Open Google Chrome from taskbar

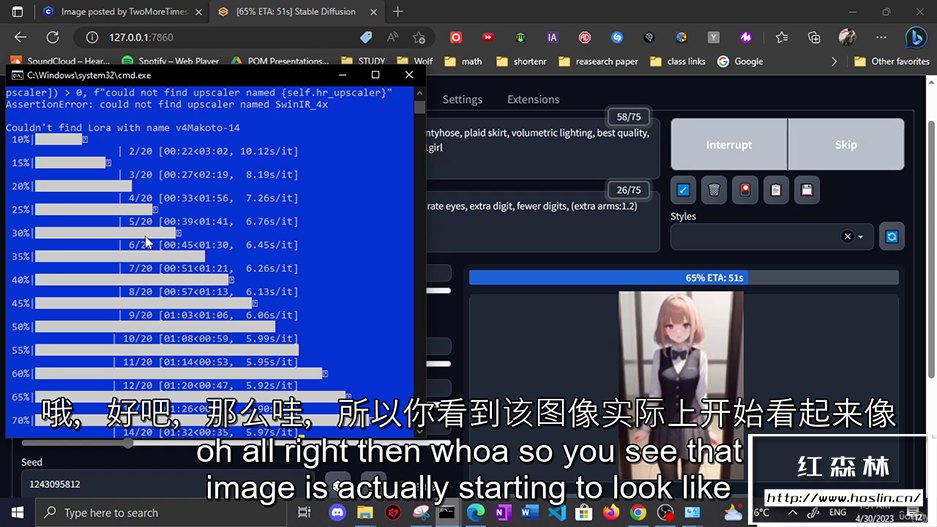(638, 513)
